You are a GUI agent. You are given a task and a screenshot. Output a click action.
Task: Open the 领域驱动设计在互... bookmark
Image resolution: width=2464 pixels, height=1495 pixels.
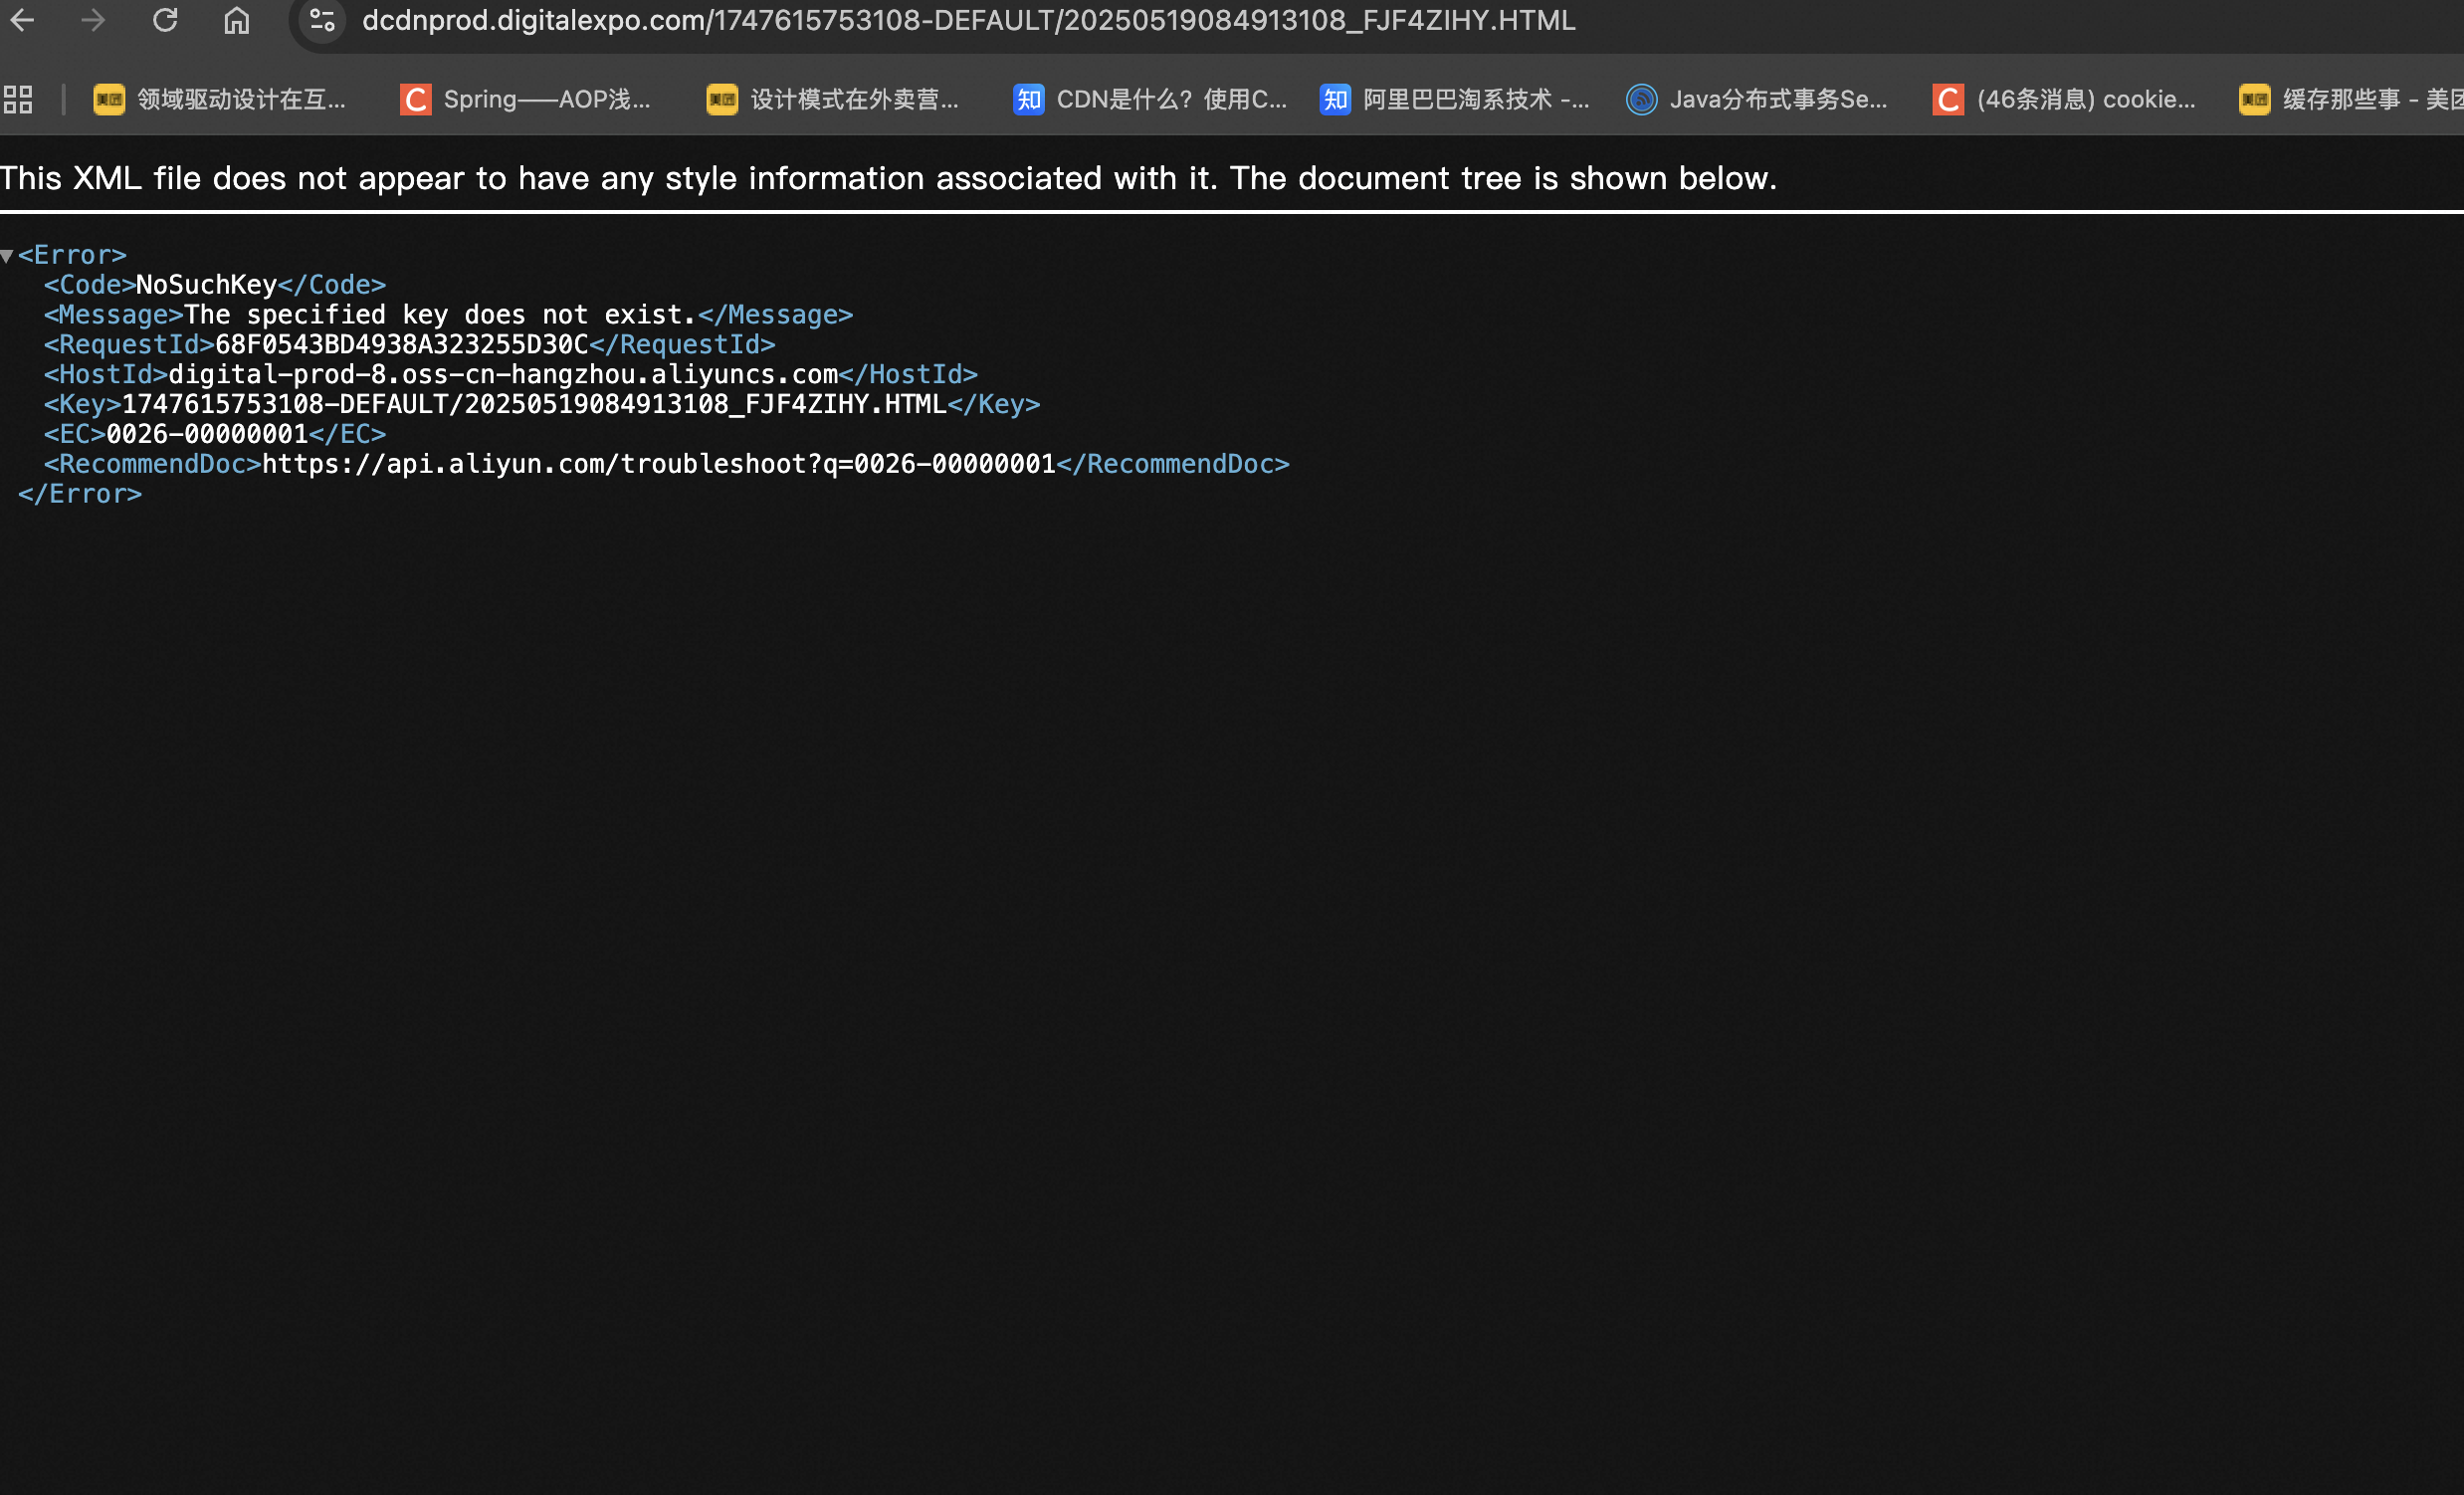point(220,99)
